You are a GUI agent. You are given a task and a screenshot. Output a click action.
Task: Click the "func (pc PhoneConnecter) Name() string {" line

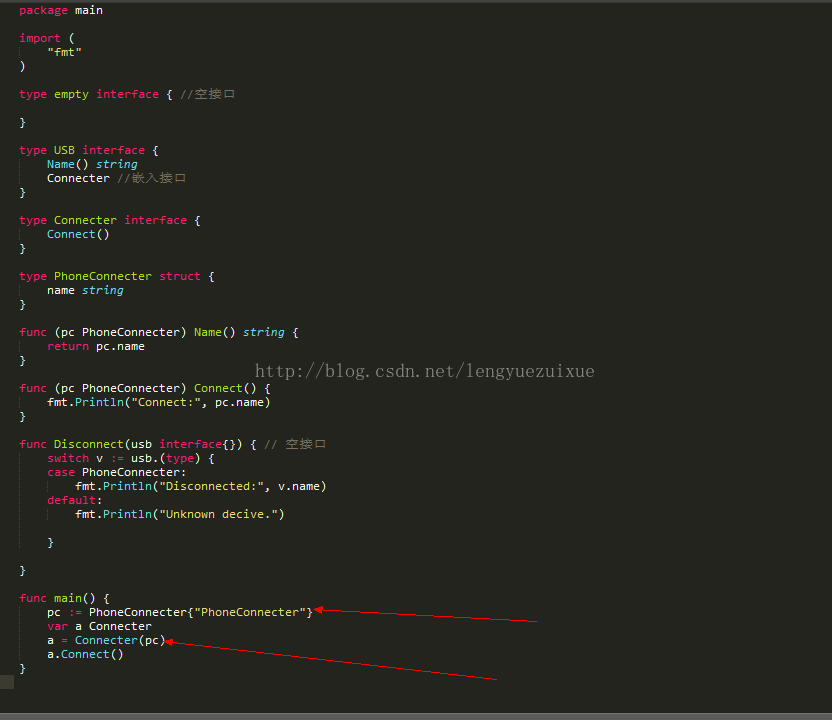click(x=159, y=332)
